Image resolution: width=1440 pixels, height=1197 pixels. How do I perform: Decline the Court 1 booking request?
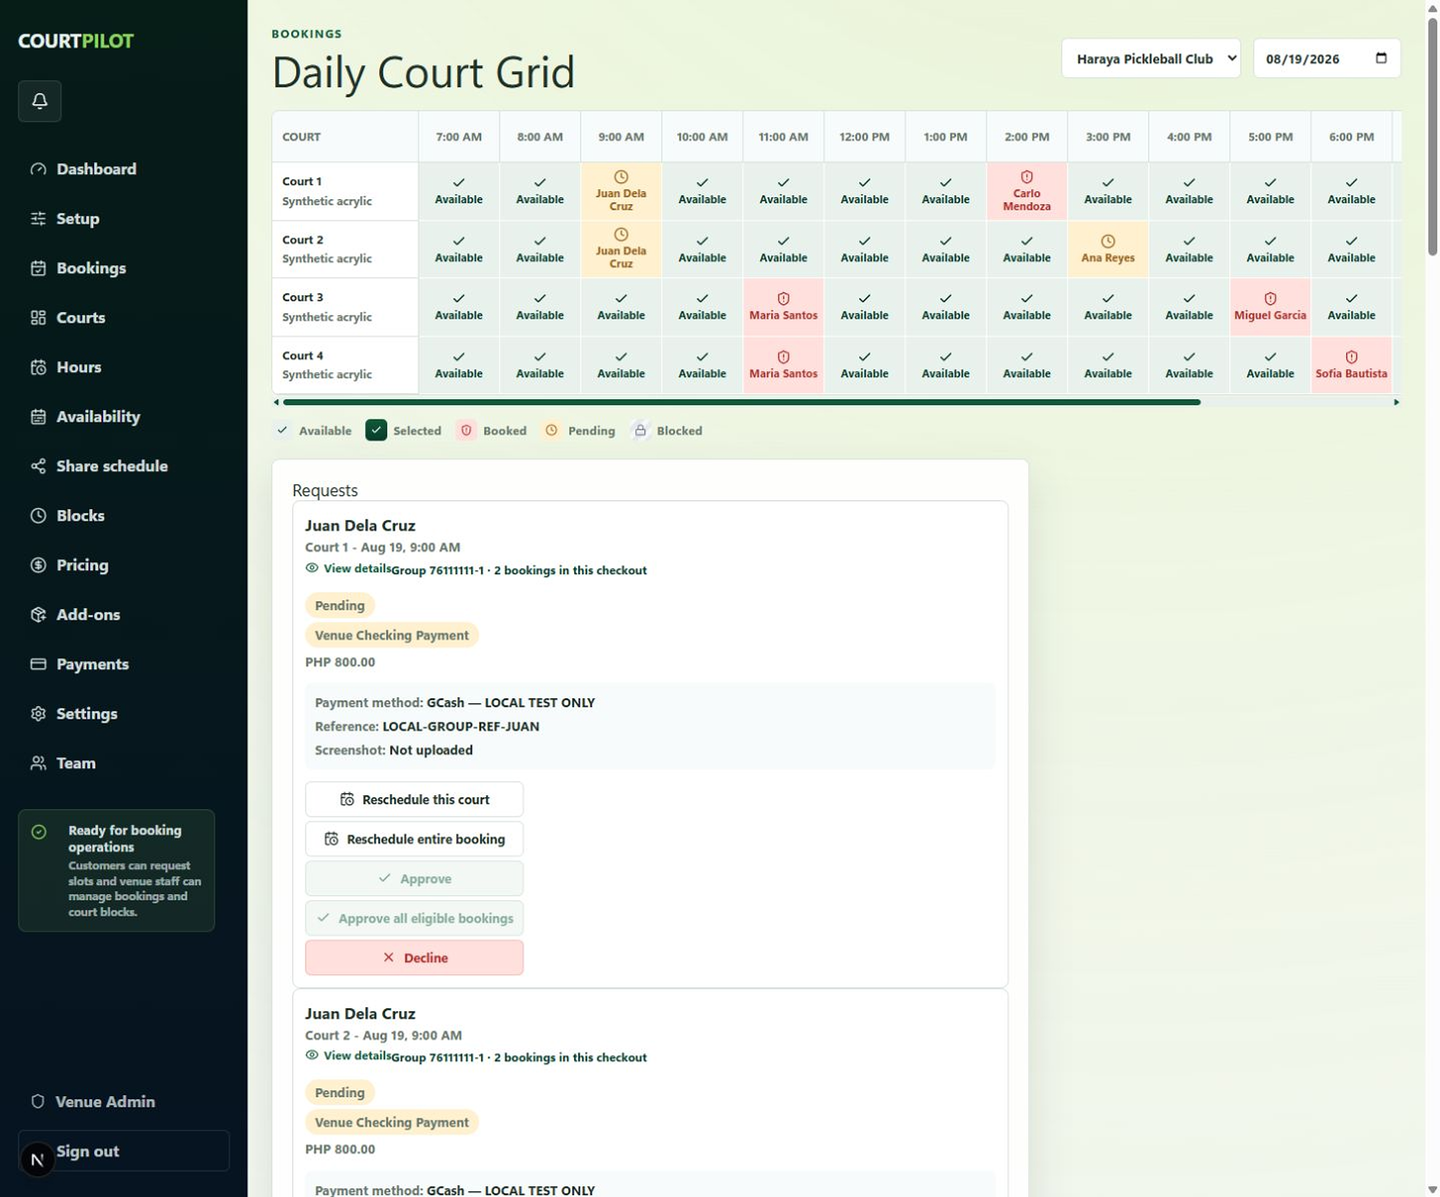[x=414, y=958]
